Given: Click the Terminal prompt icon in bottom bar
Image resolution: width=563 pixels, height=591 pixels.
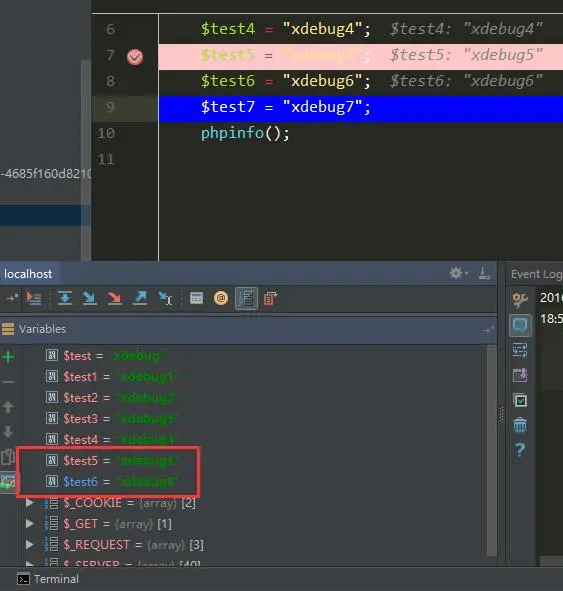Looking at the screenshot, I should 23,579.
